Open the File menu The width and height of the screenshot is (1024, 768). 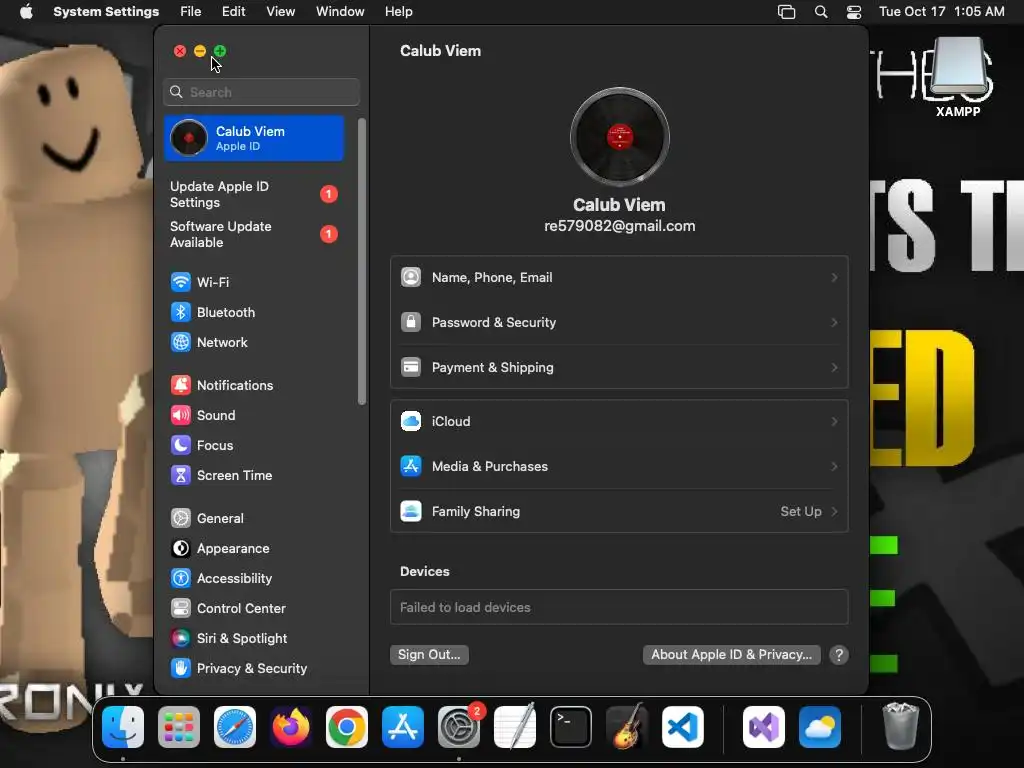tap(191, 12)
